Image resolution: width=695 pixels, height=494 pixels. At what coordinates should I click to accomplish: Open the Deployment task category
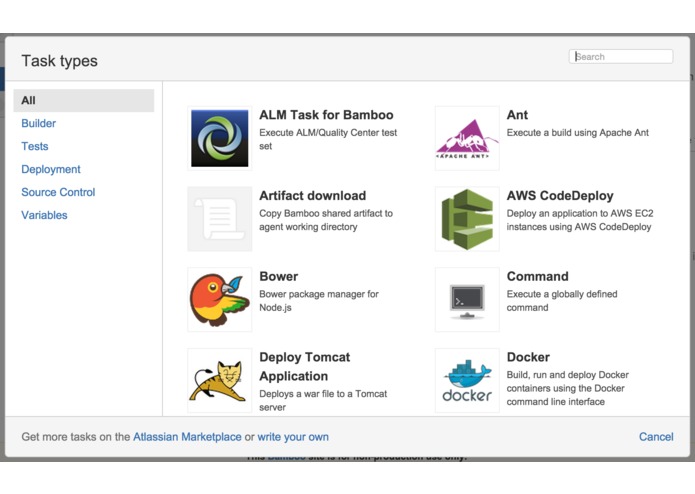pos(51,169)
